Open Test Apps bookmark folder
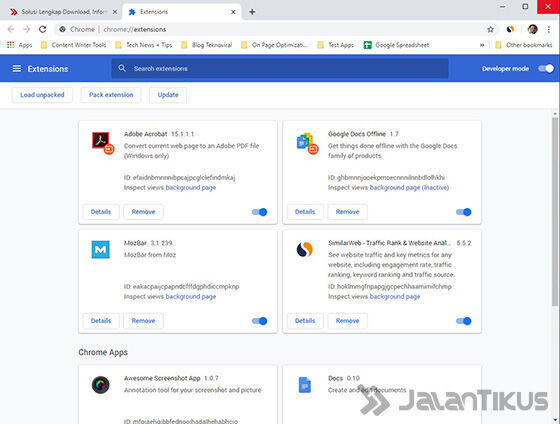 (x=336, y=45)
